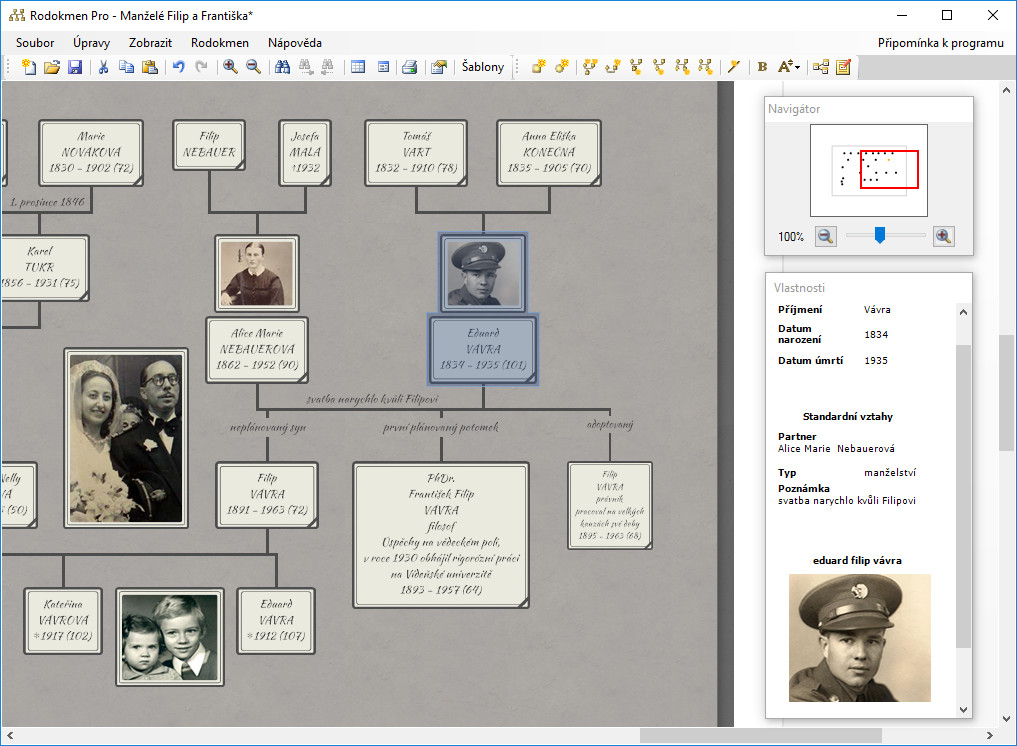Open the Úpravy menu
Screen dimensions: 1017x746
tap(91, 43)
